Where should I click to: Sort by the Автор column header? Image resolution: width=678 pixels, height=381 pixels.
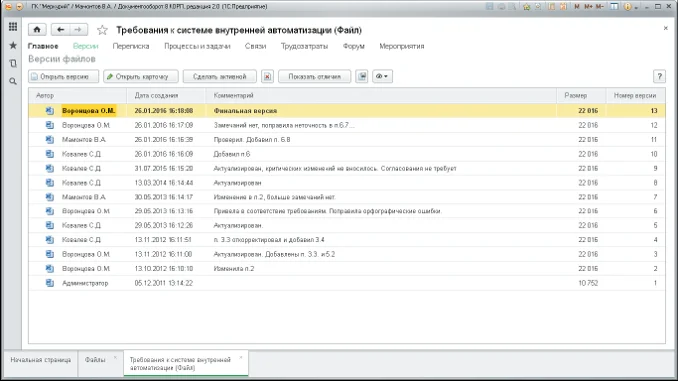point(78,95)
